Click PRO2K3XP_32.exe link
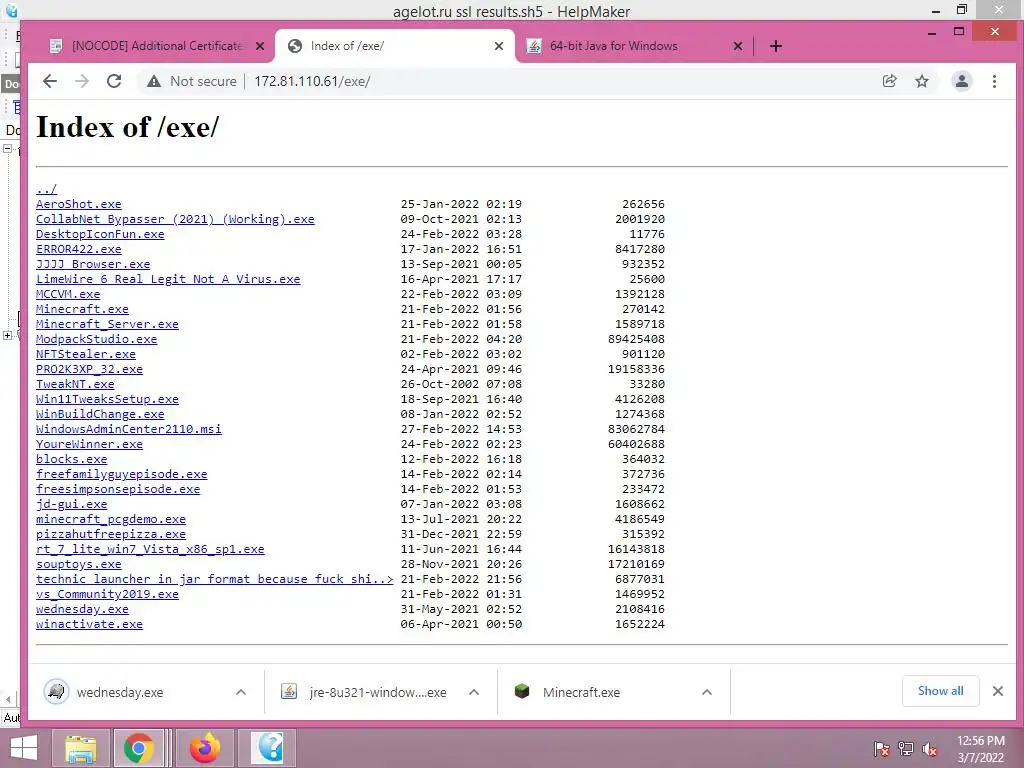 89,370
